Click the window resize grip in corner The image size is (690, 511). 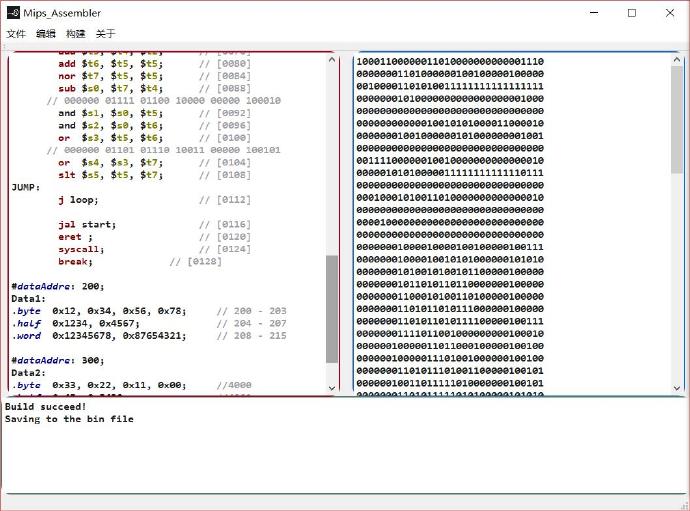(685, 506)
